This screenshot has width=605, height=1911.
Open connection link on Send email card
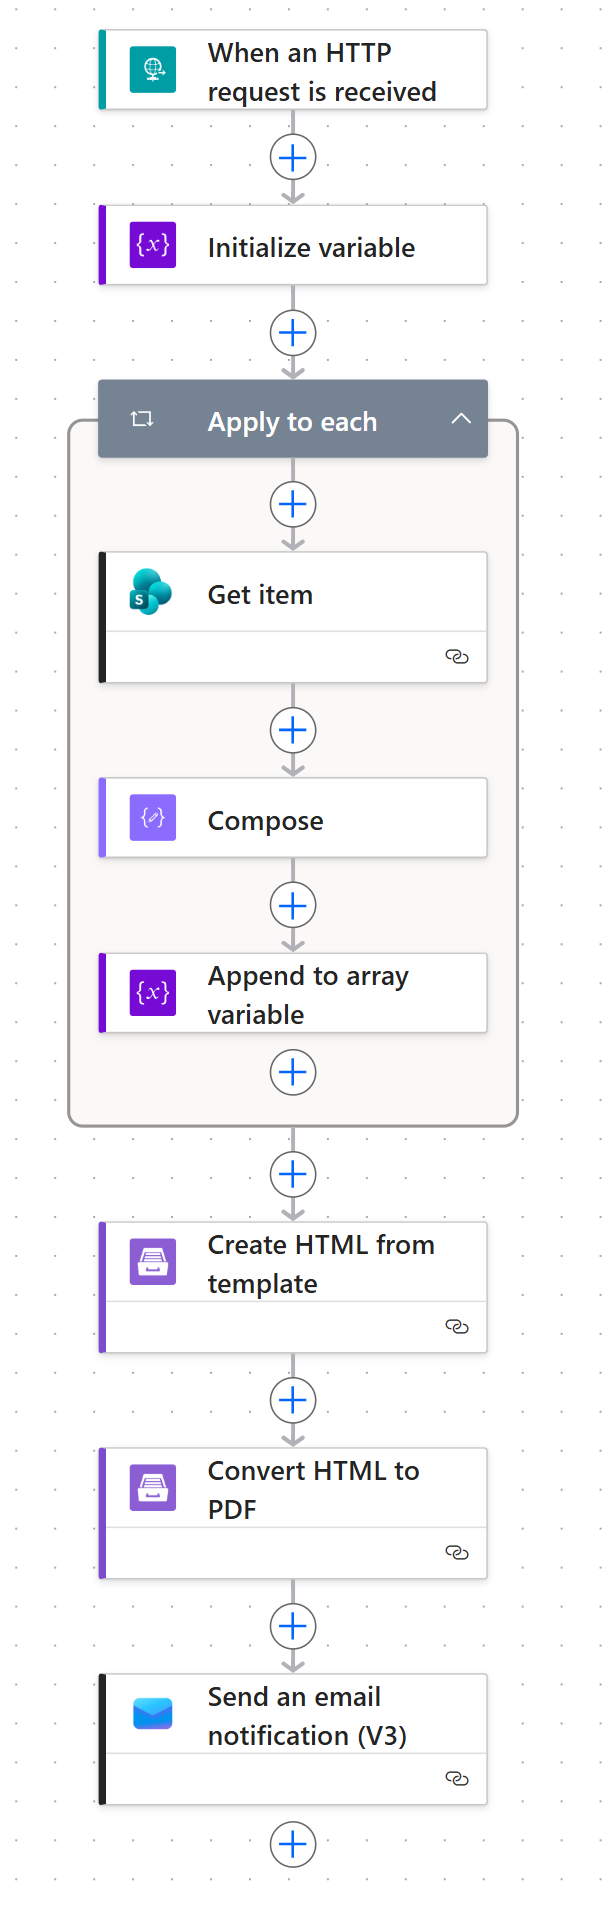[457, 1779]
